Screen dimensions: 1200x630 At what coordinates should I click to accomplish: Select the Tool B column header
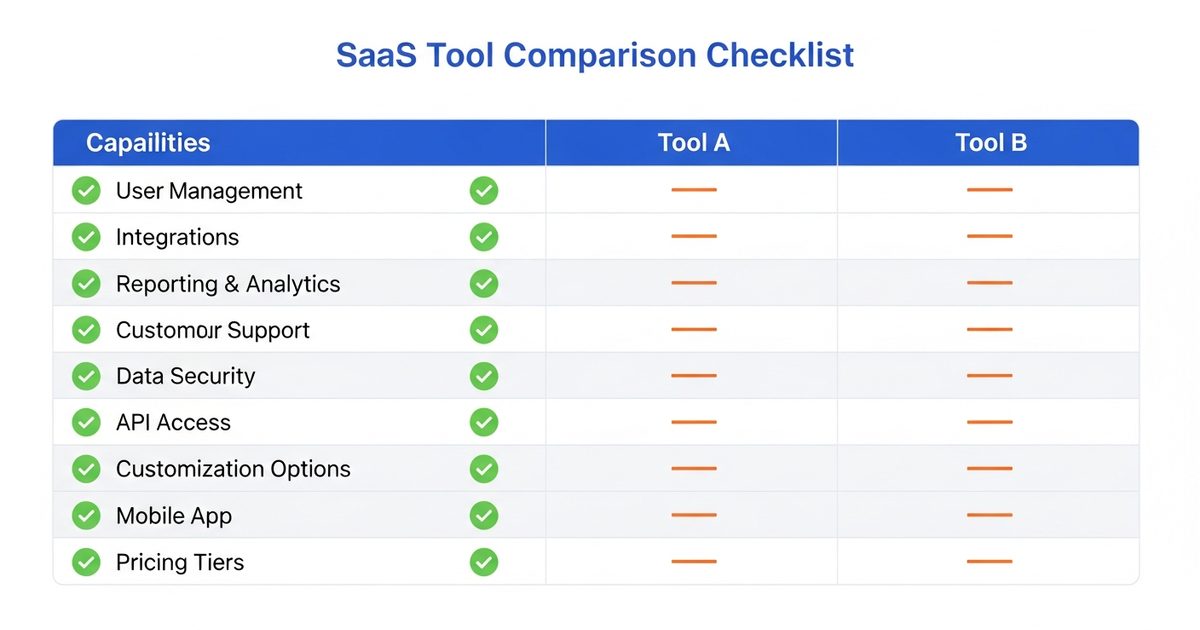990,143
